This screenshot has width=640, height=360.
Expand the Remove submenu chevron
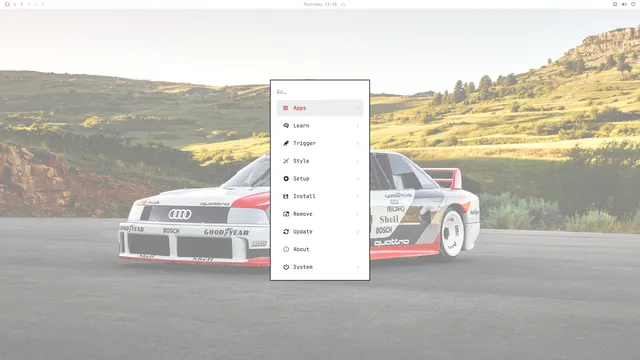(x=358, y=214)
